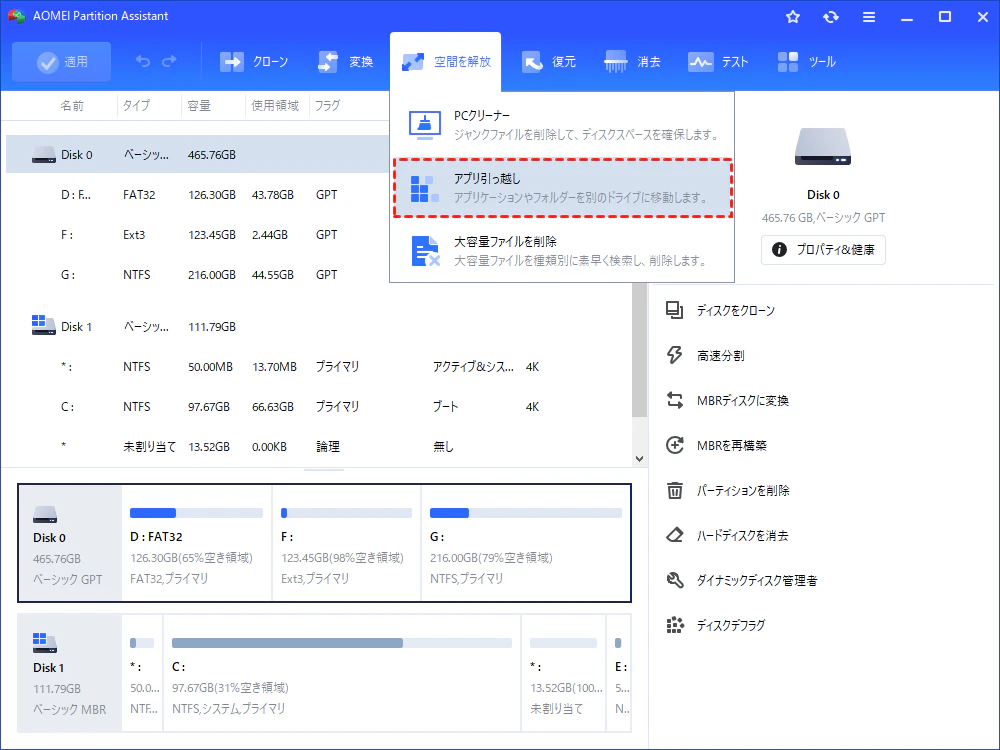Select the G: NTFS partition row in list
Image resolution: width=1000 pixels, height=750 pixels.
197,275
